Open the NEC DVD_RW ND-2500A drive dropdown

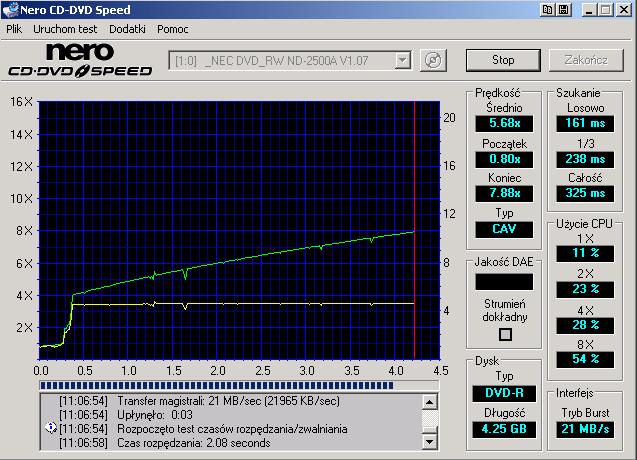click(290, 61)
